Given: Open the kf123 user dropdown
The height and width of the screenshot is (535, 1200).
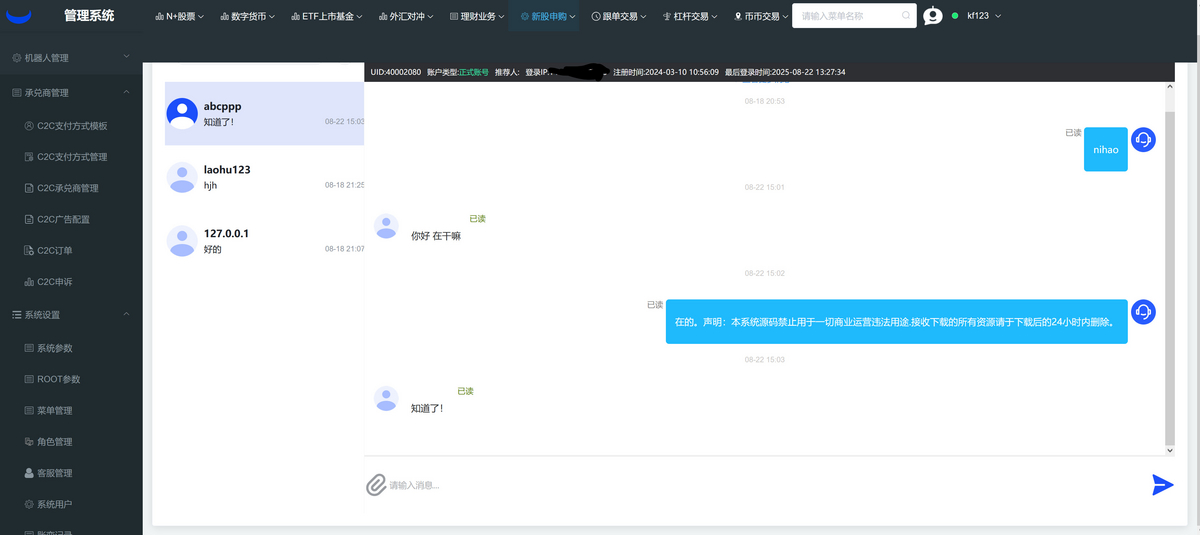Looking at the screenshot, I should click(x=985, y=16).
